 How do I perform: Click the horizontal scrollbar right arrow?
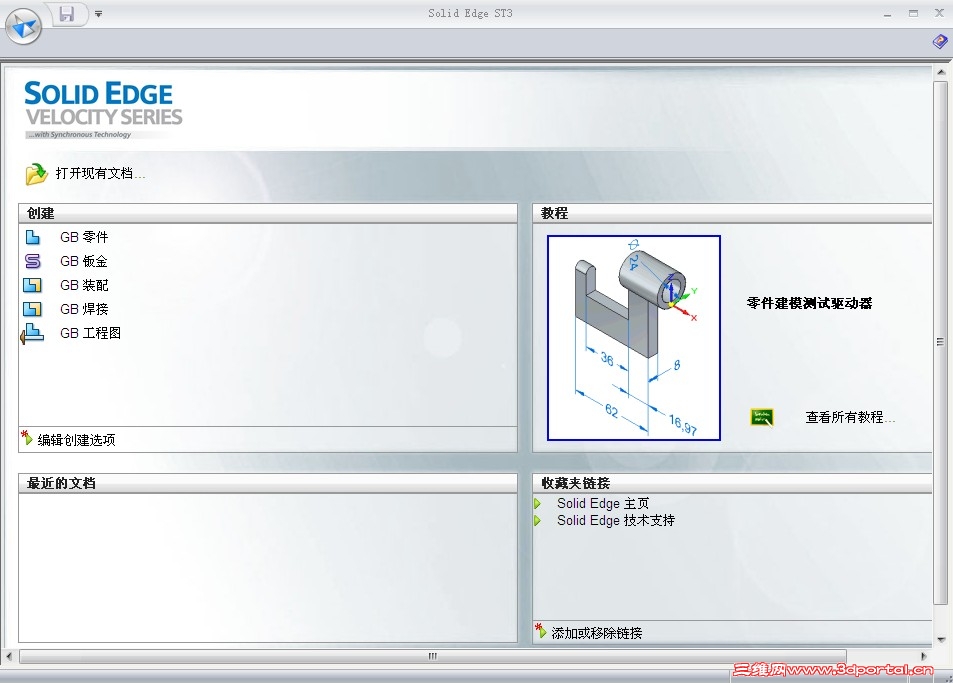pyautogui.click(x=924, y=656)
